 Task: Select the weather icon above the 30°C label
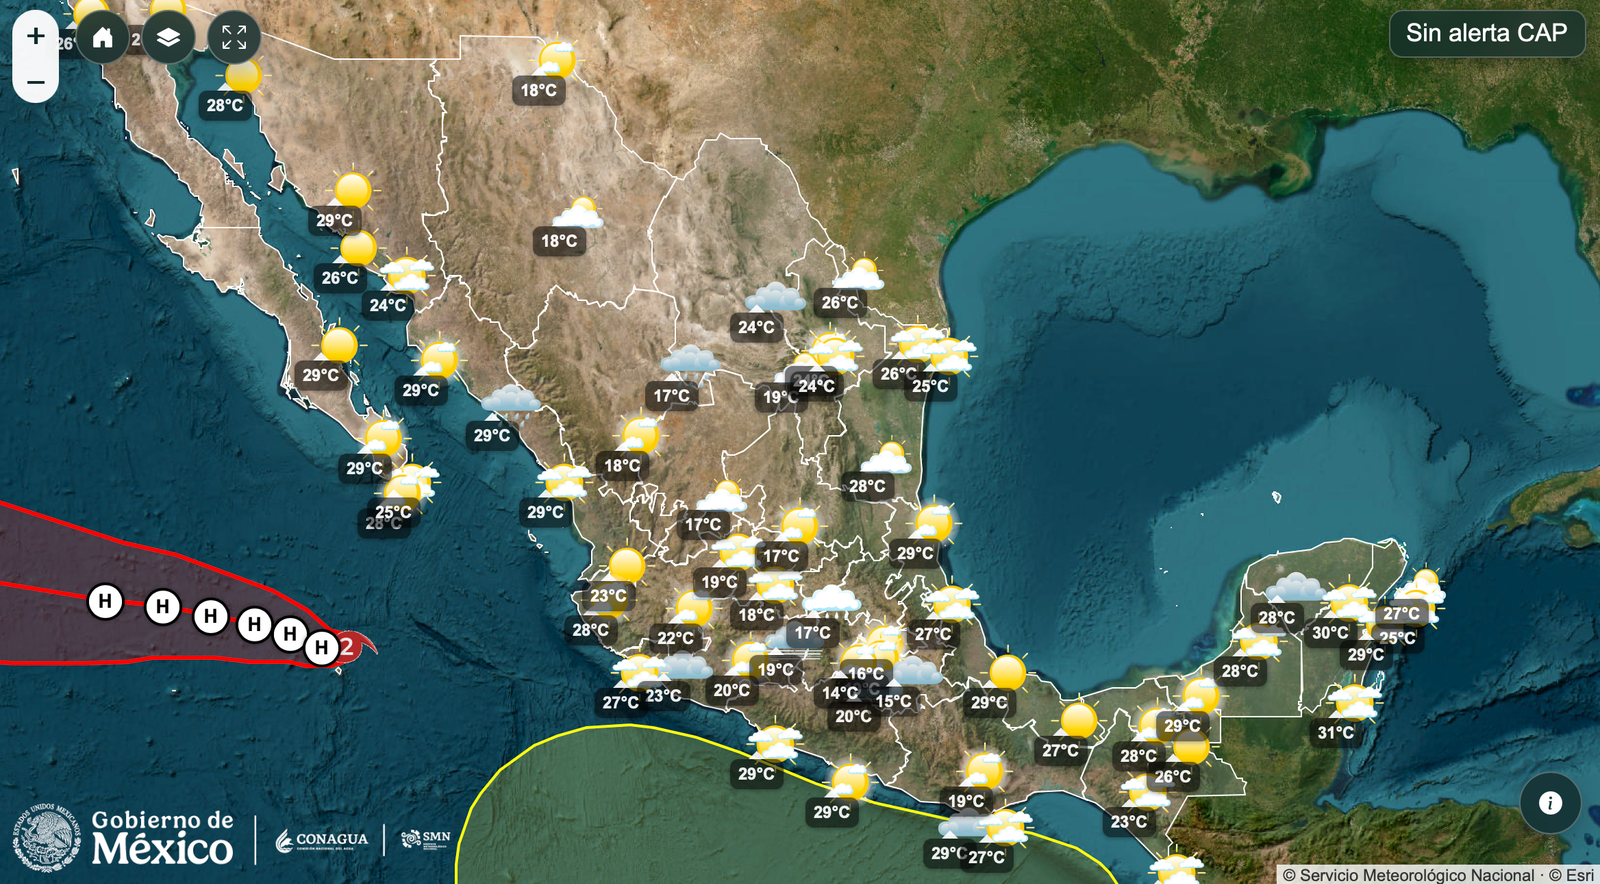coord(1349,602)
